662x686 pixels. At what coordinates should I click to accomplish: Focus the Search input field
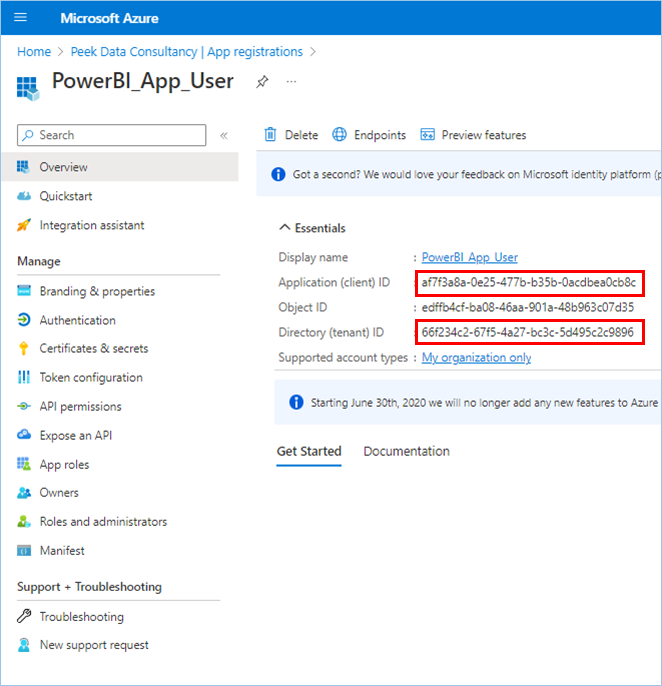112,135
